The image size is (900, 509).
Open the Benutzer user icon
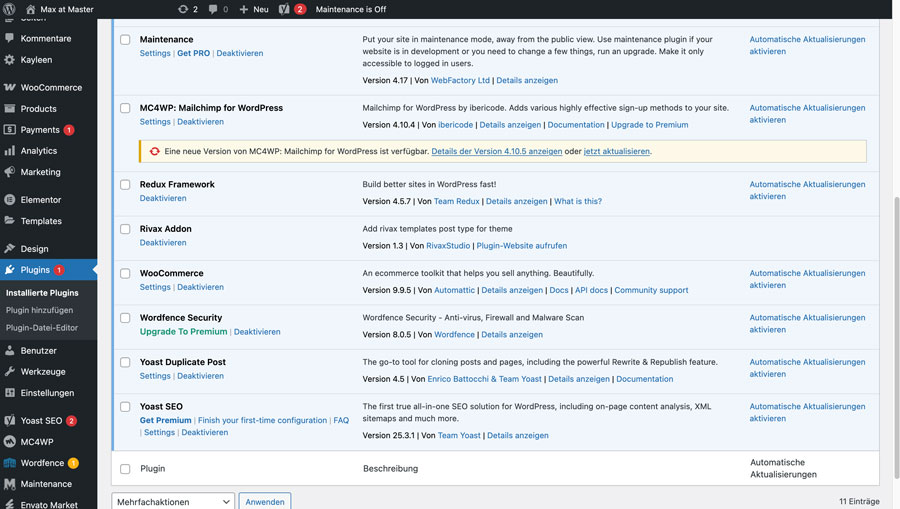(9, 351)
